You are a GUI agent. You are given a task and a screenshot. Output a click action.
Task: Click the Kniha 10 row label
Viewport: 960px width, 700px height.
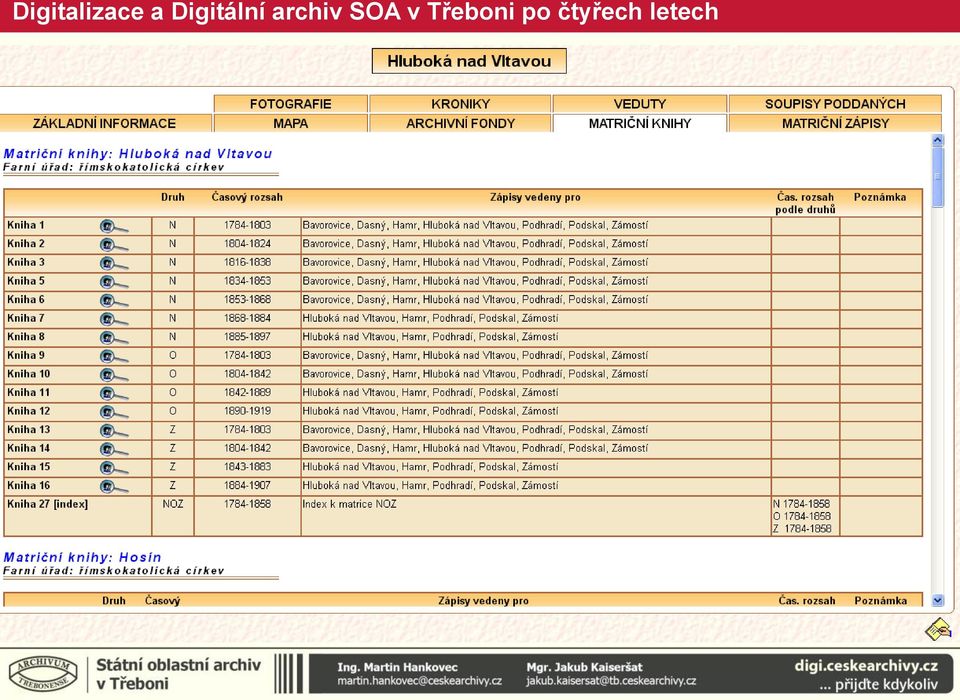pyautogui.click(x=29, y=374)
